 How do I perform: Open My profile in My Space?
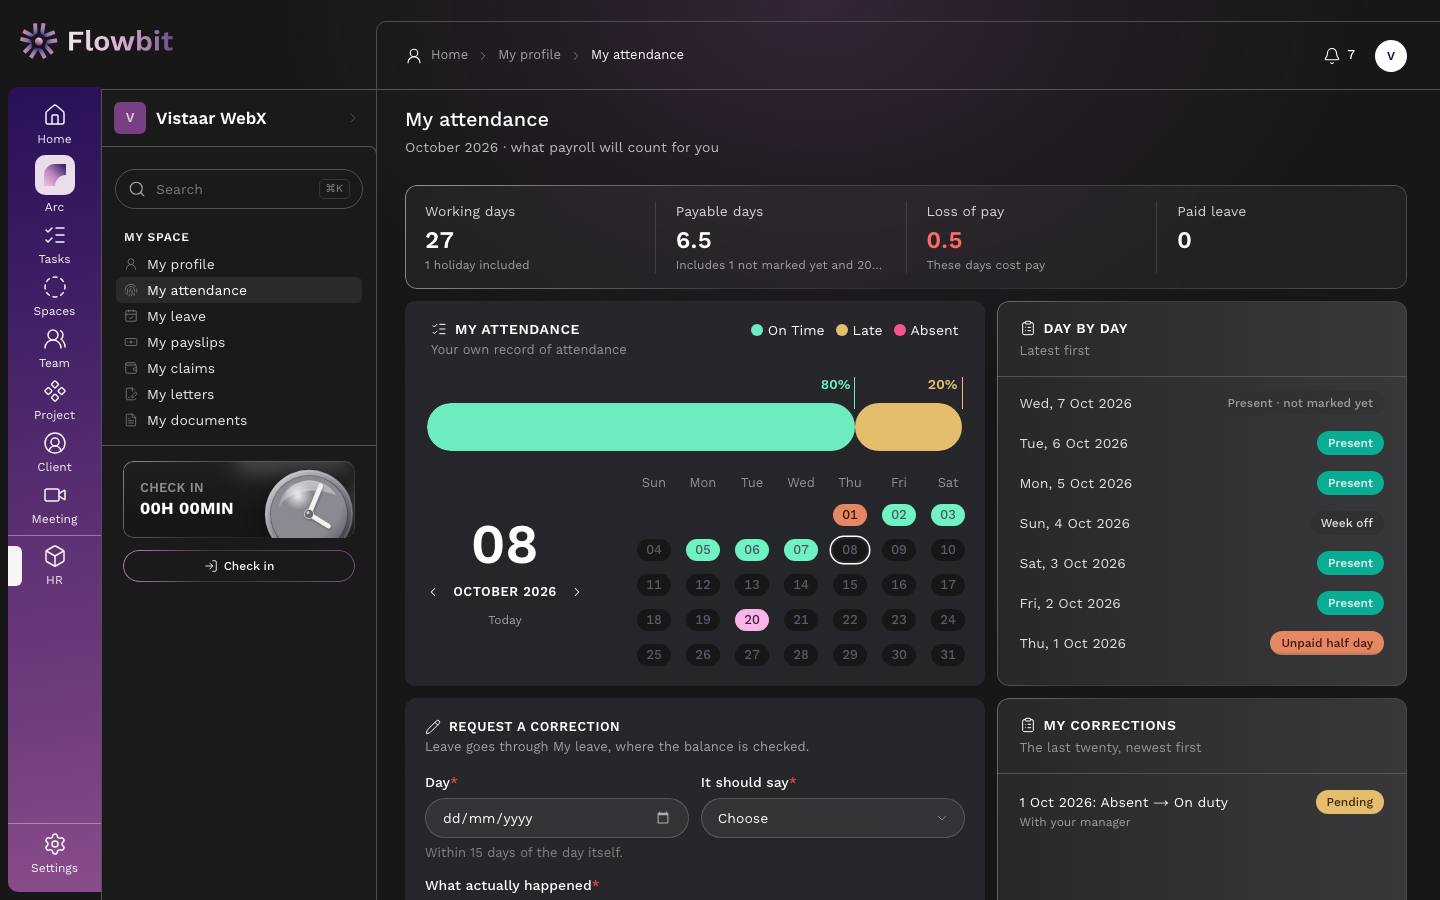pos(238,264)
